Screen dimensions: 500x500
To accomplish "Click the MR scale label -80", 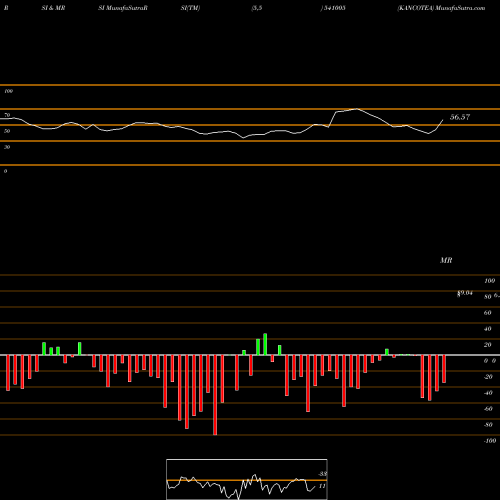I will 488,425.
